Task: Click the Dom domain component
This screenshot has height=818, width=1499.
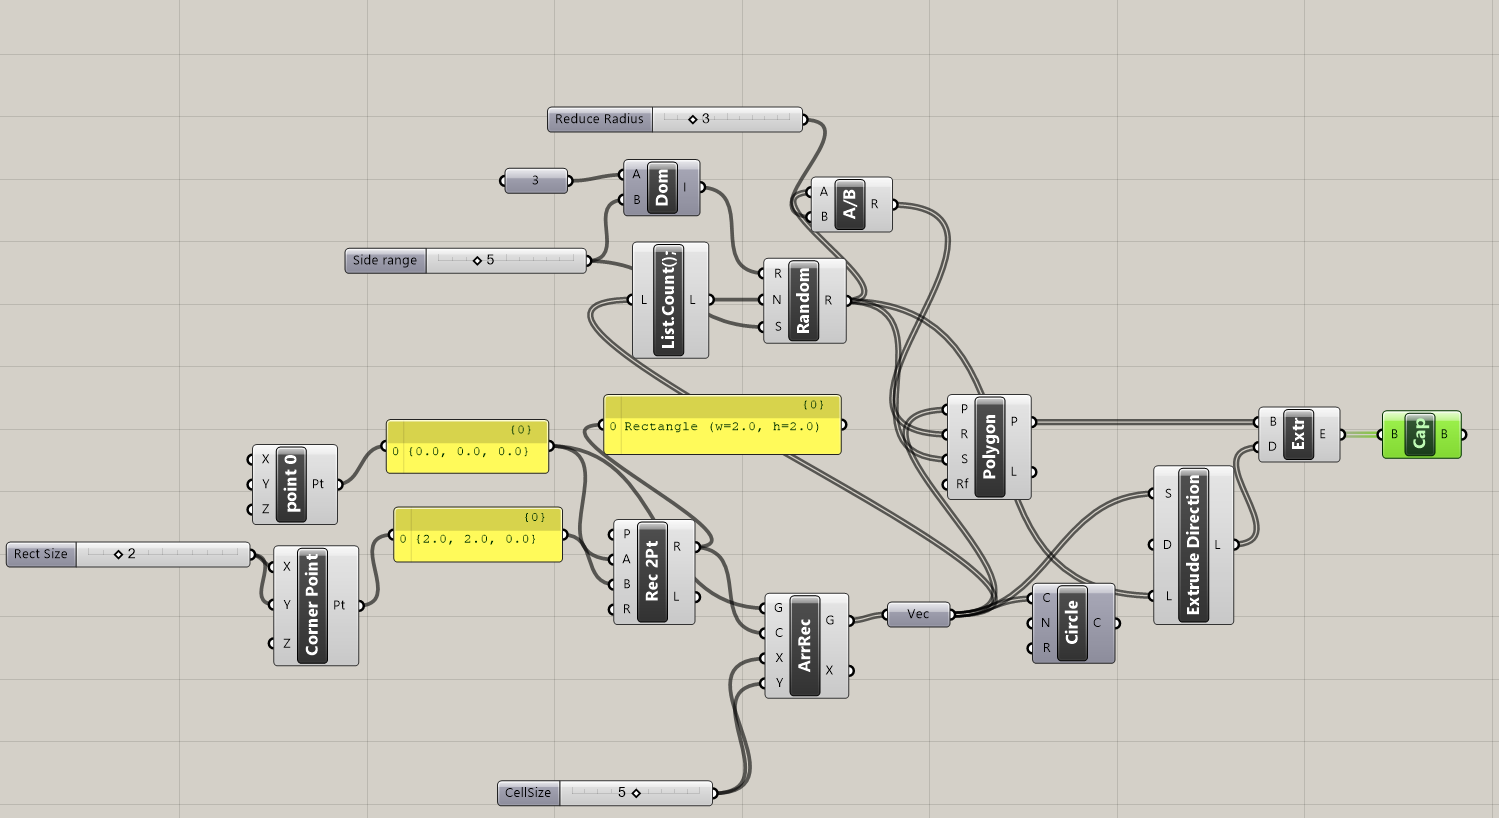Action: click(662, 186)
